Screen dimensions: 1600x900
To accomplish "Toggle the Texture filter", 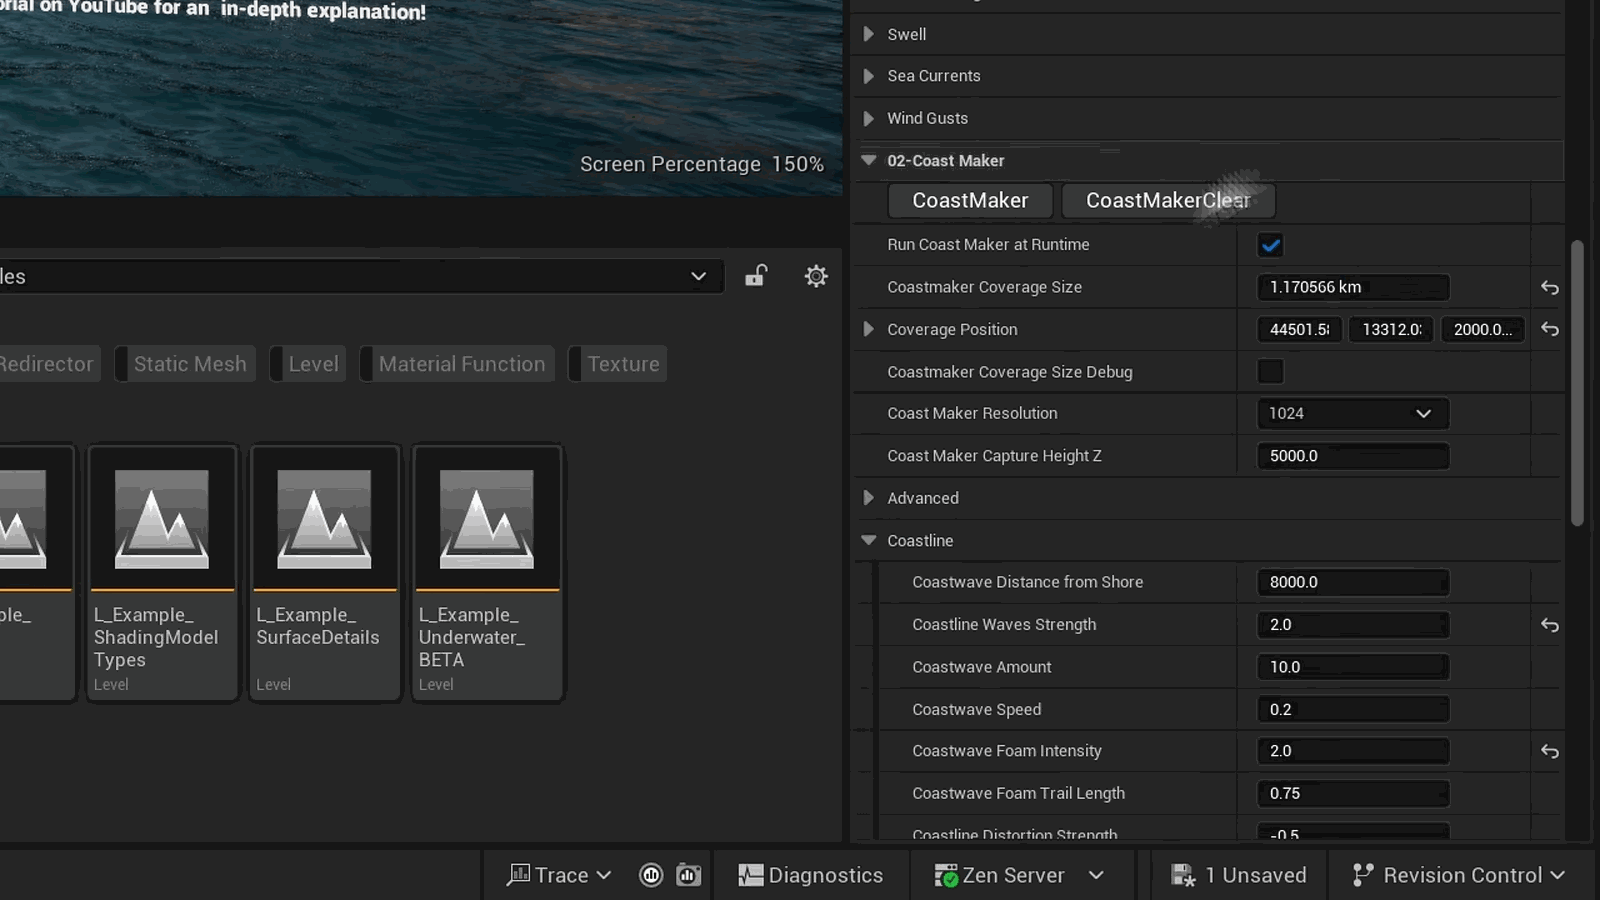I will 618,364.
